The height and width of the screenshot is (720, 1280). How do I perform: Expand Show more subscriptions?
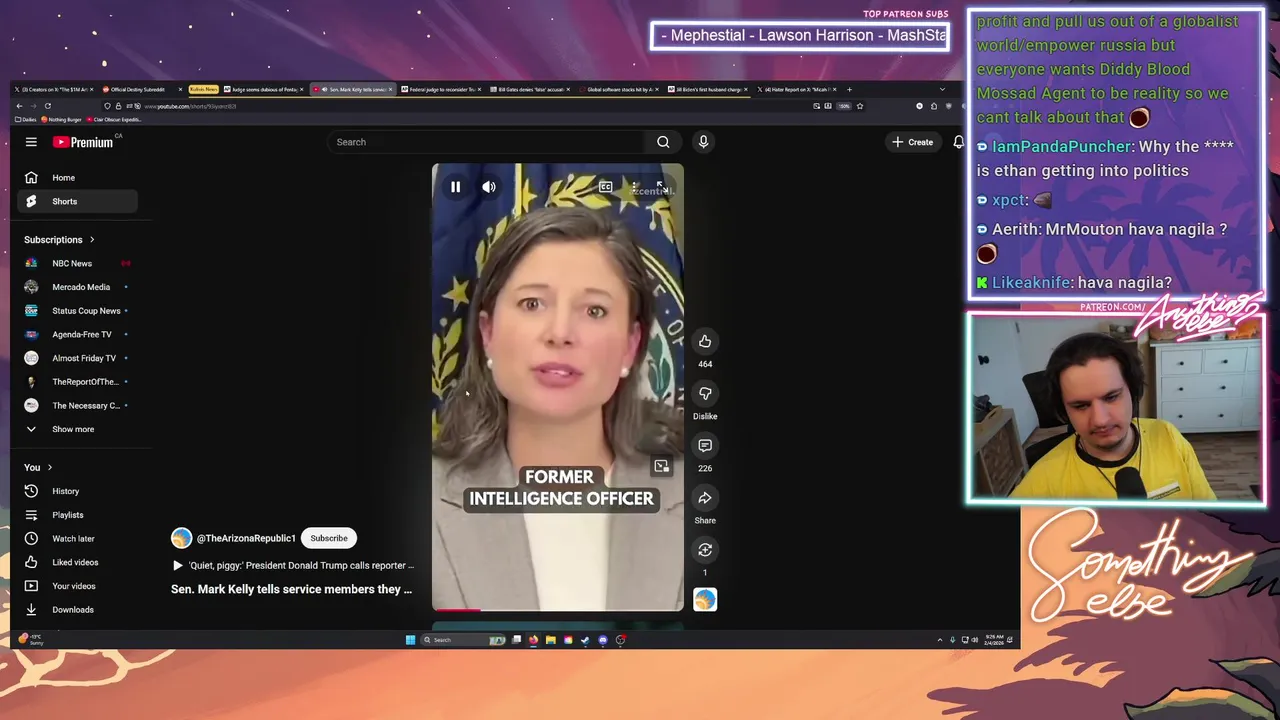pyautogui.click(x=76, y=429)
